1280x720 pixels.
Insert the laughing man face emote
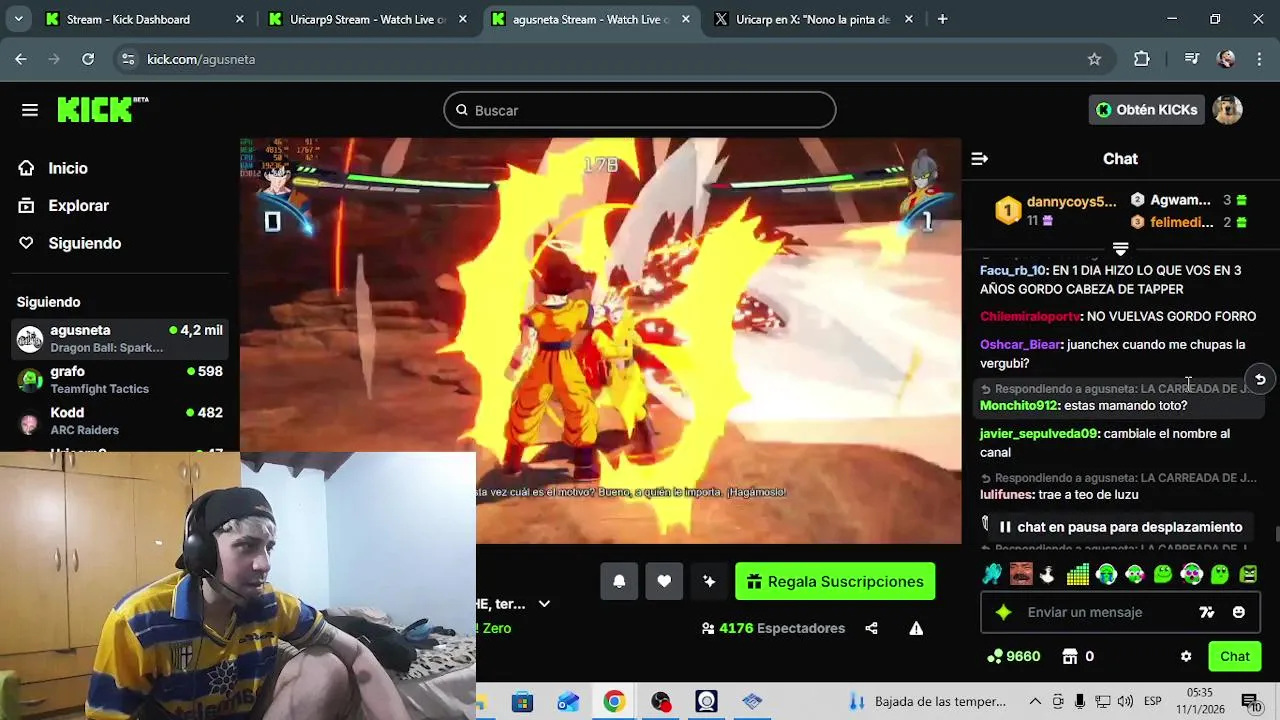click(1020, 574)
